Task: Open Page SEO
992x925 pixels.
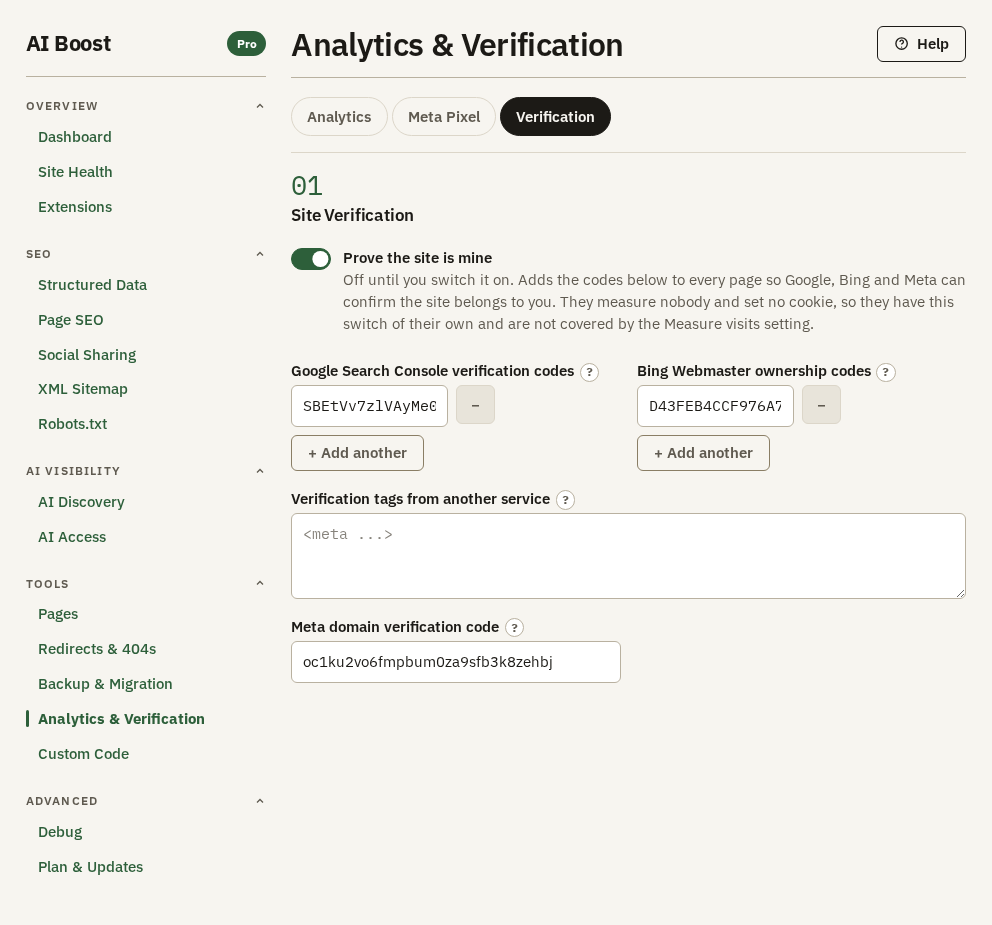Action: (71, 320)
